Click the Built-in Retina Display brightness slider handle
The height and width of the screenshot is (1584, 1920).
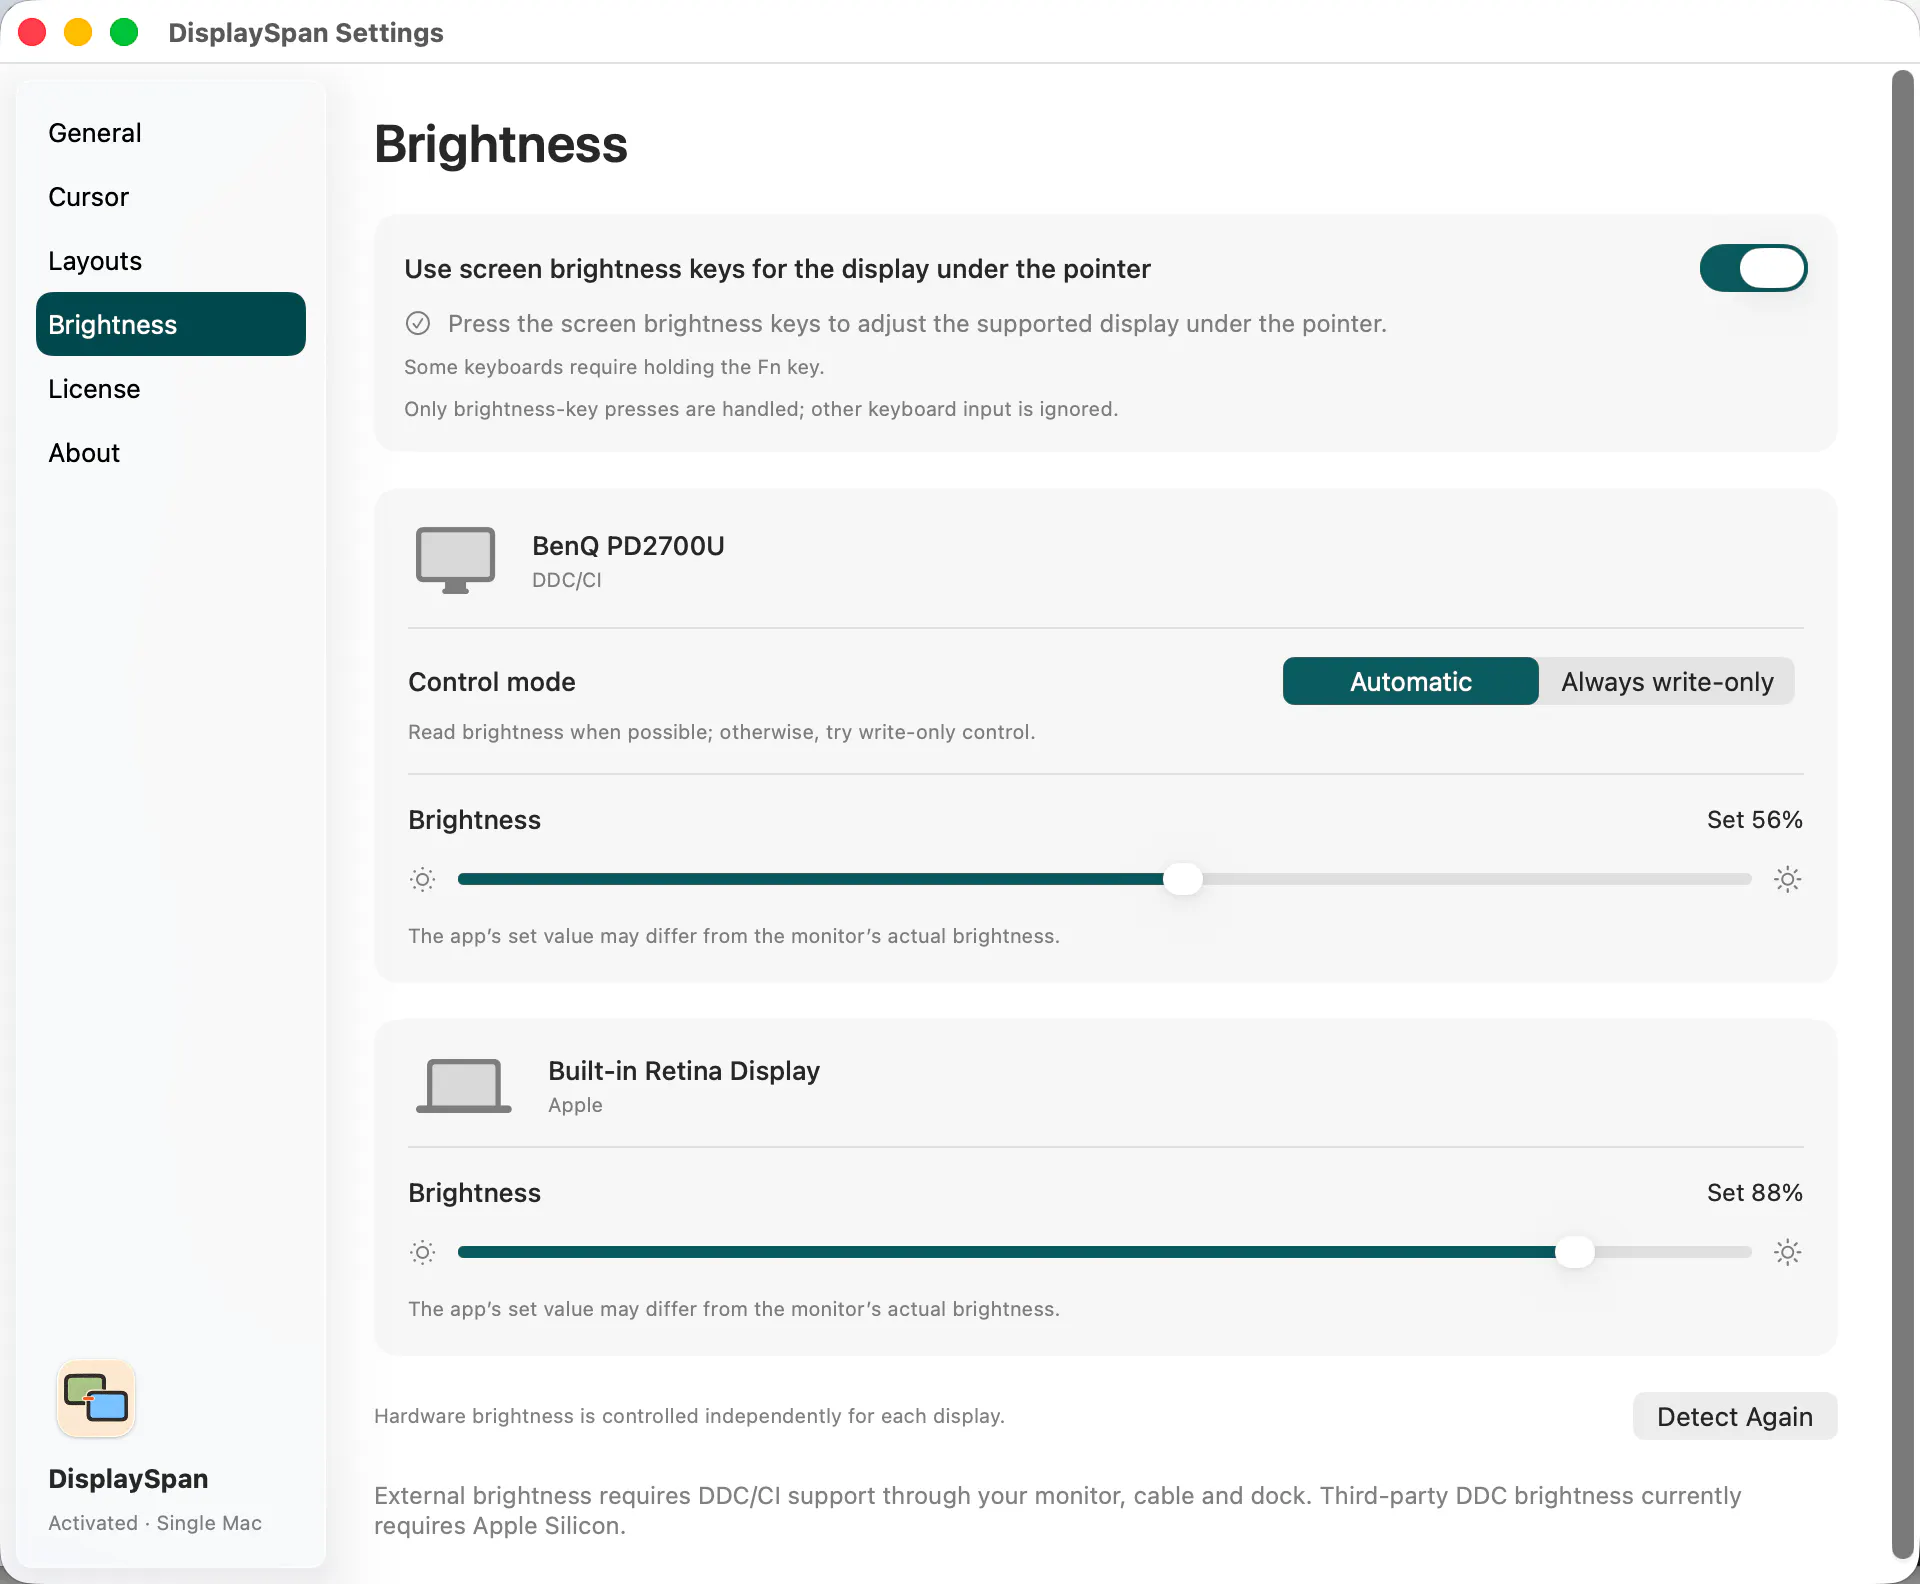(x=1575, y=1252)
